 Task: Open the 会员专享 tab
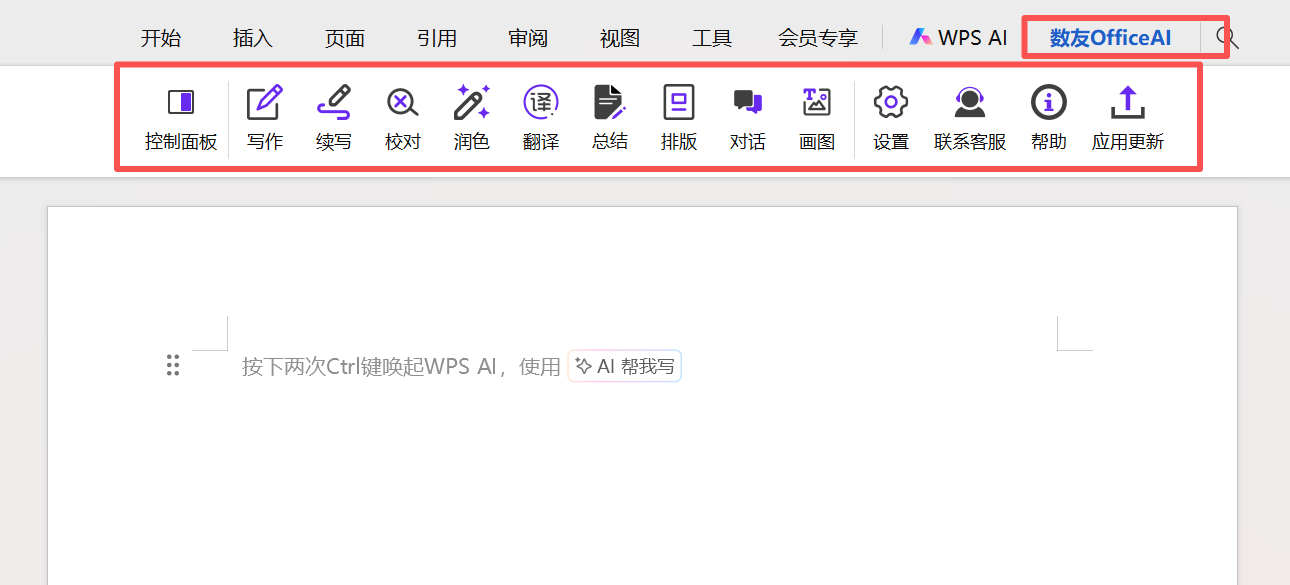click(818, 38)
